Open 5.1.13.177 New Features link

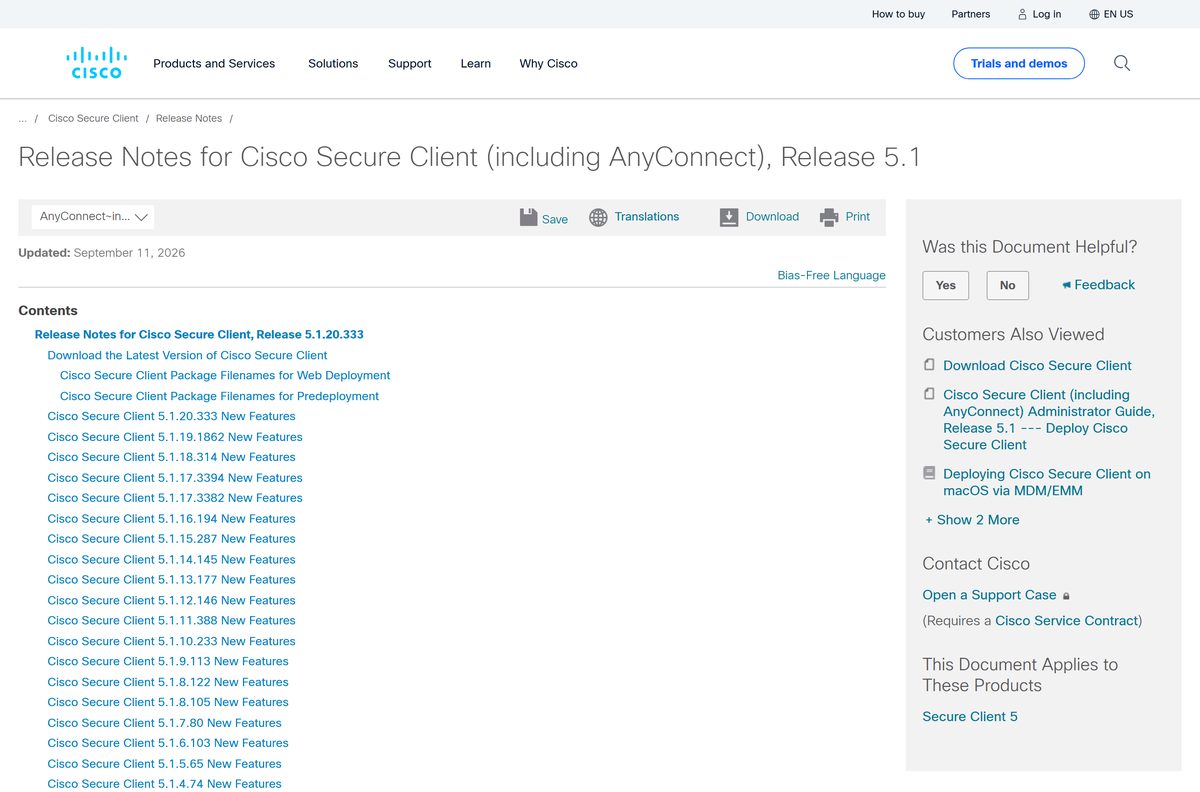click(x=172, y=580)
